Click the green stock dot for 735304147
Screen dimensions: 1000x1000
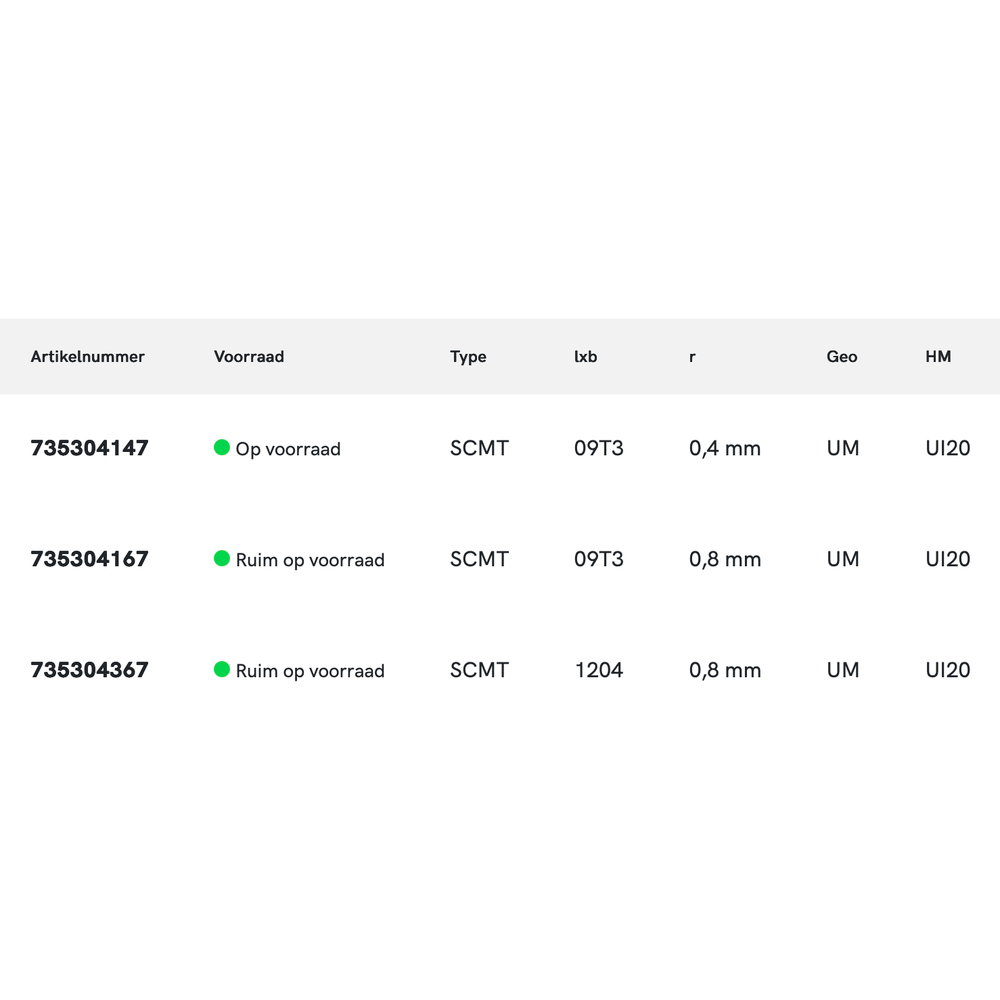click(222, 447)
